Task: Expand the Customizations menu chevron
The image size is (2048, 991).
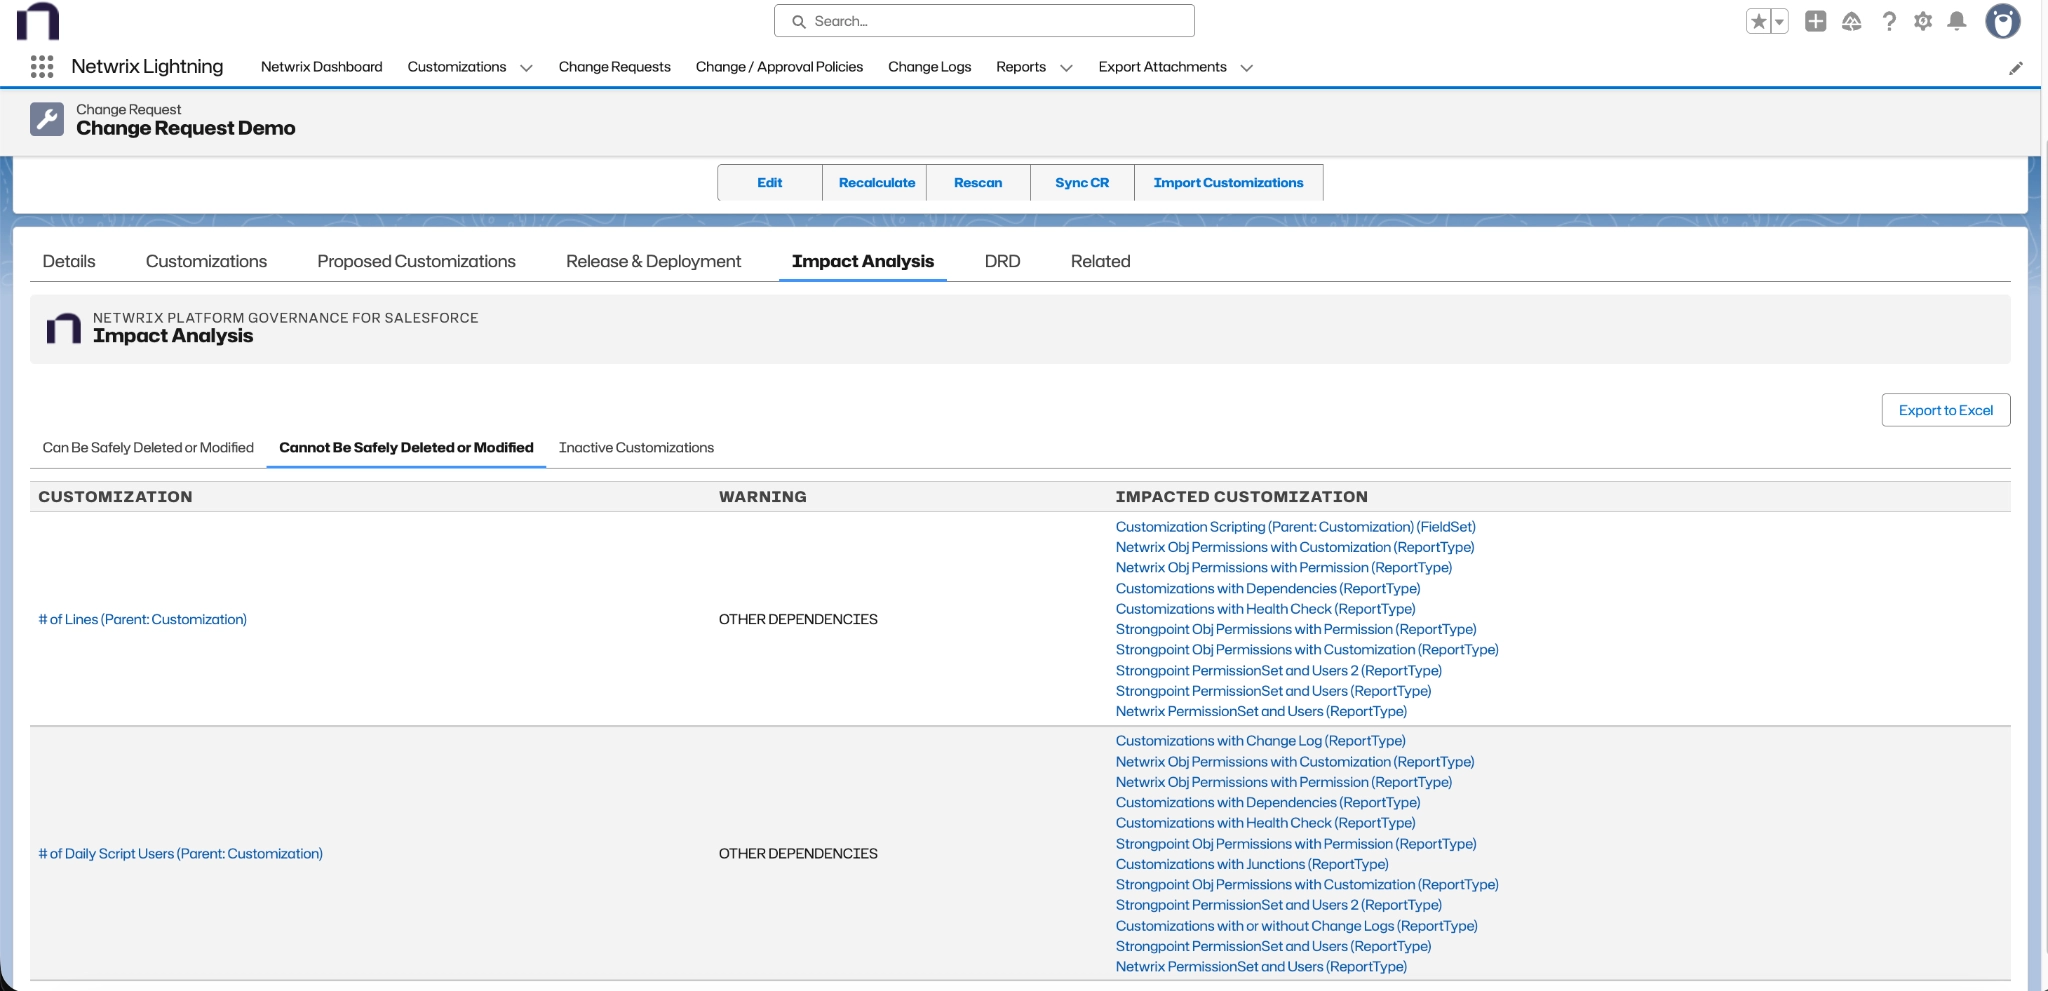Action: click(x=527, y=67)
